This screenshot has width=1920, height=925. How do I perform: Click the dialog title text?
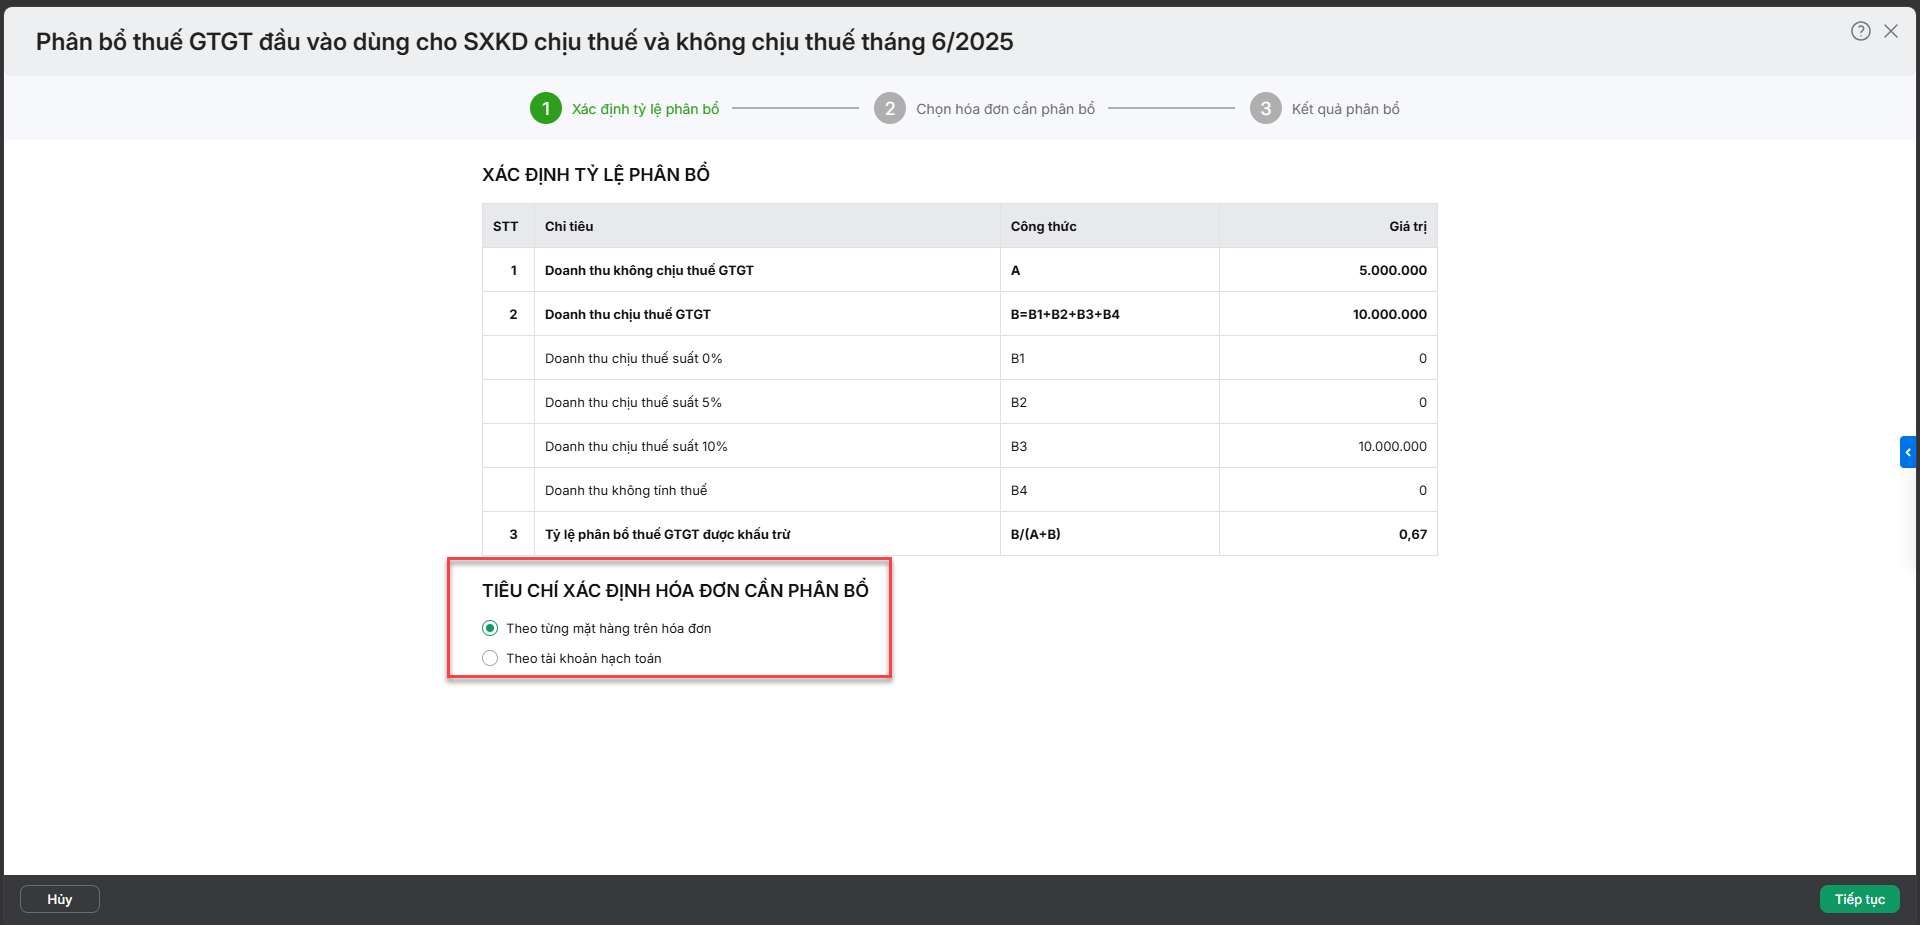coord(524,41)
